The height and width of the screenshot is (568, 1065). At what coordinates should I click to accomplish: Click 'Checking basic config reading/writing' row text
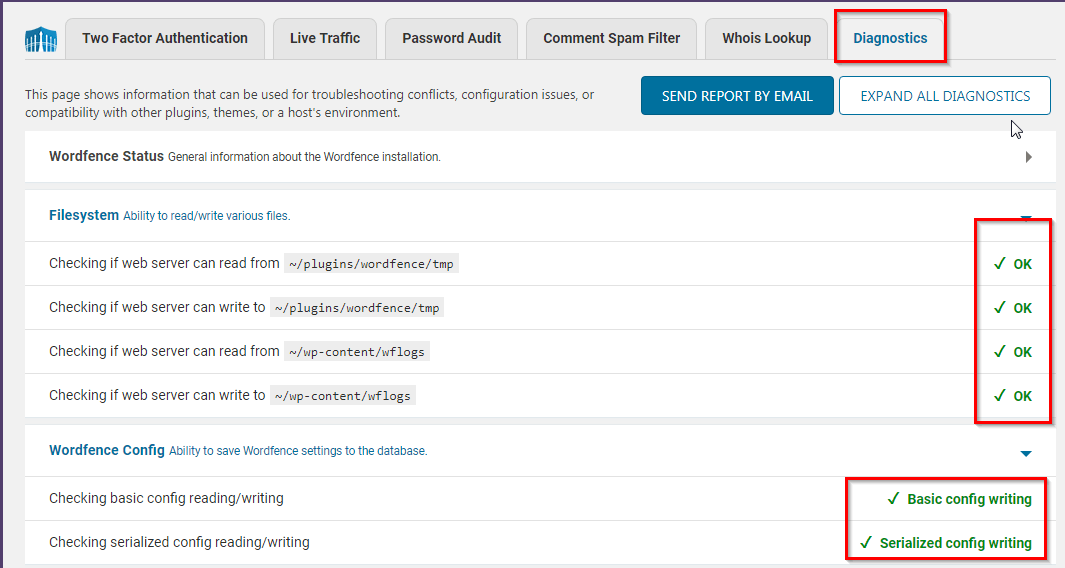(x=166, y=498)
